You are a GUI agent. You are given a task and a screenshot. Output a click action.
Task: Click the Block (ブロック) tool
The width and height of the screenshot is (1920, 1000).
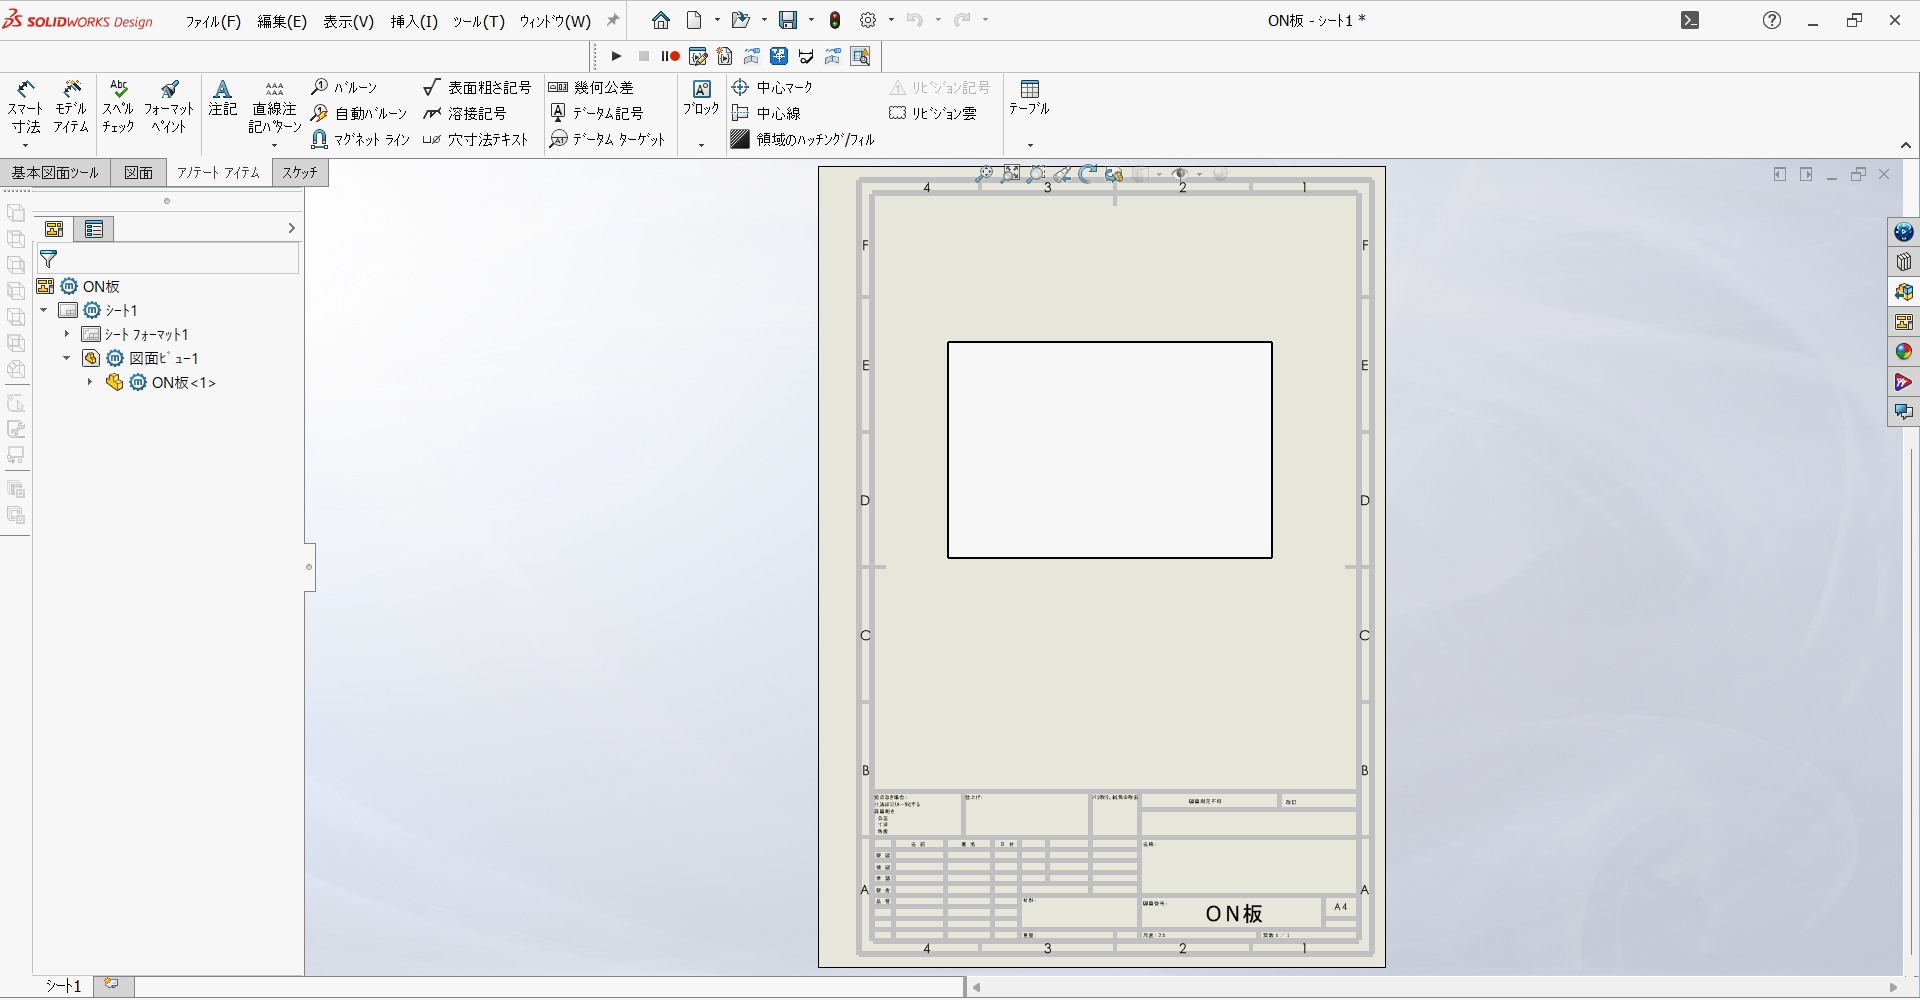[701, 98]
